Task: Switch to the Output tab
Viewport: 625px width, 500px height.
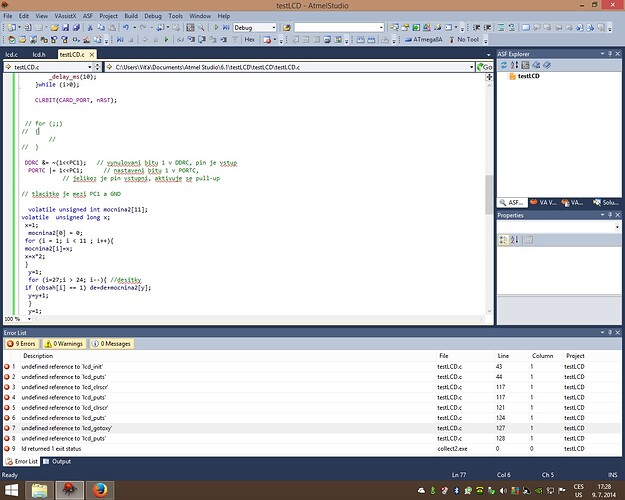Action: (x=57, y=461)
